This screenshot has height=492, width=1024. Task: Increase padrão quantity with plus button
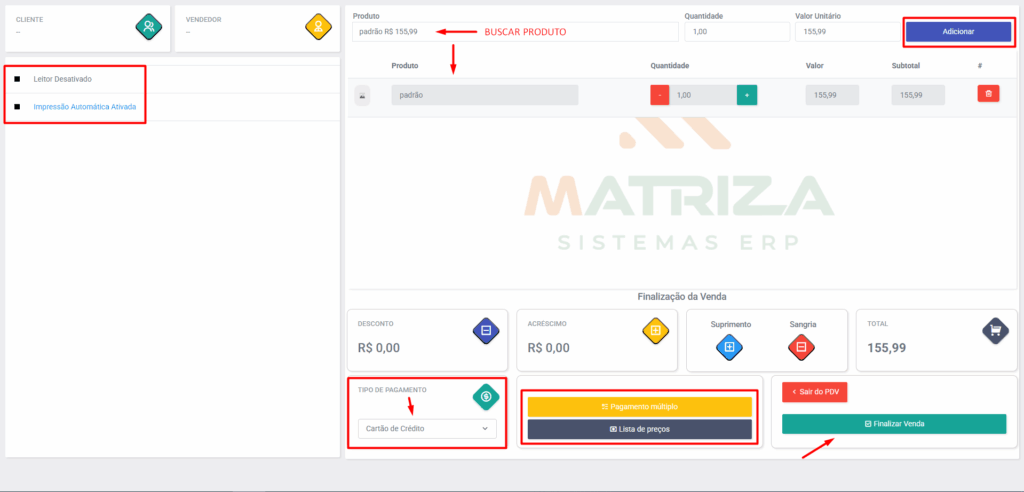click(x=747, y=95)
